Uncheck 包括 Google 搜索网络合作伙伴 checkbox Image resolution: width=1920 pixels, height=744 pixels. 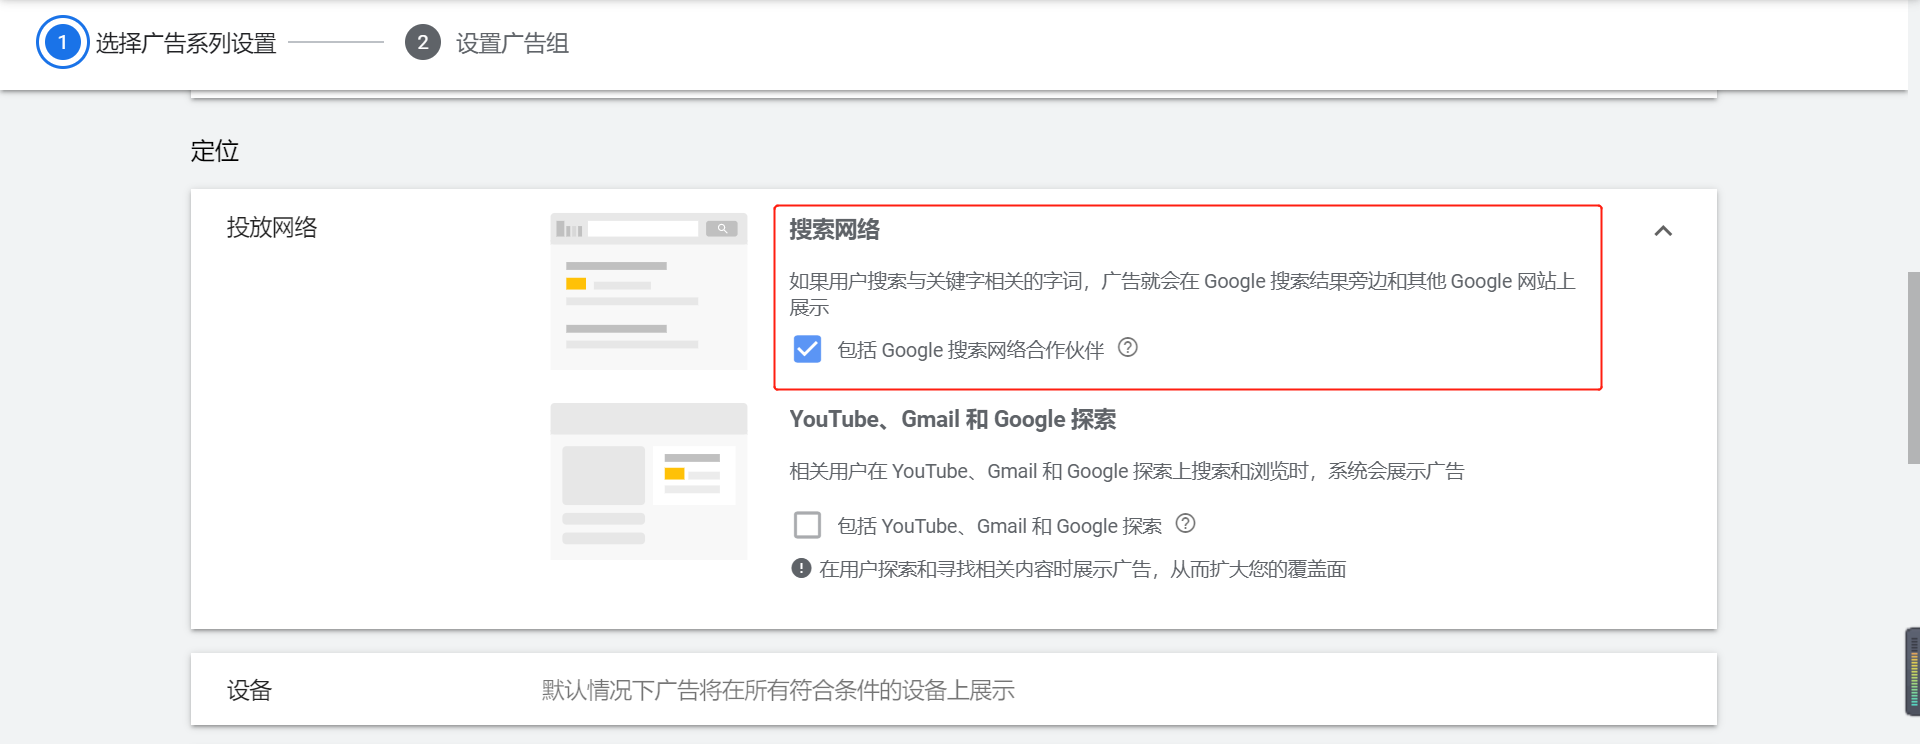point(807,349)
